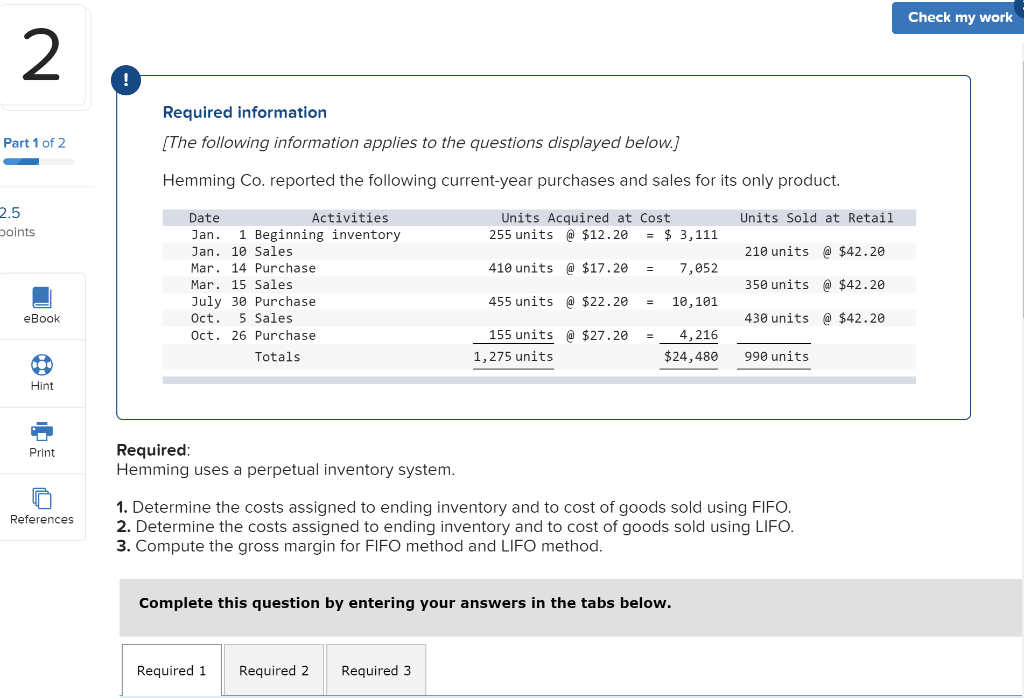This screenshot has height=698, width=1024.
Task: Click the $24,480 total cost value
Action: pyautogui.click(x=688, y=356)
